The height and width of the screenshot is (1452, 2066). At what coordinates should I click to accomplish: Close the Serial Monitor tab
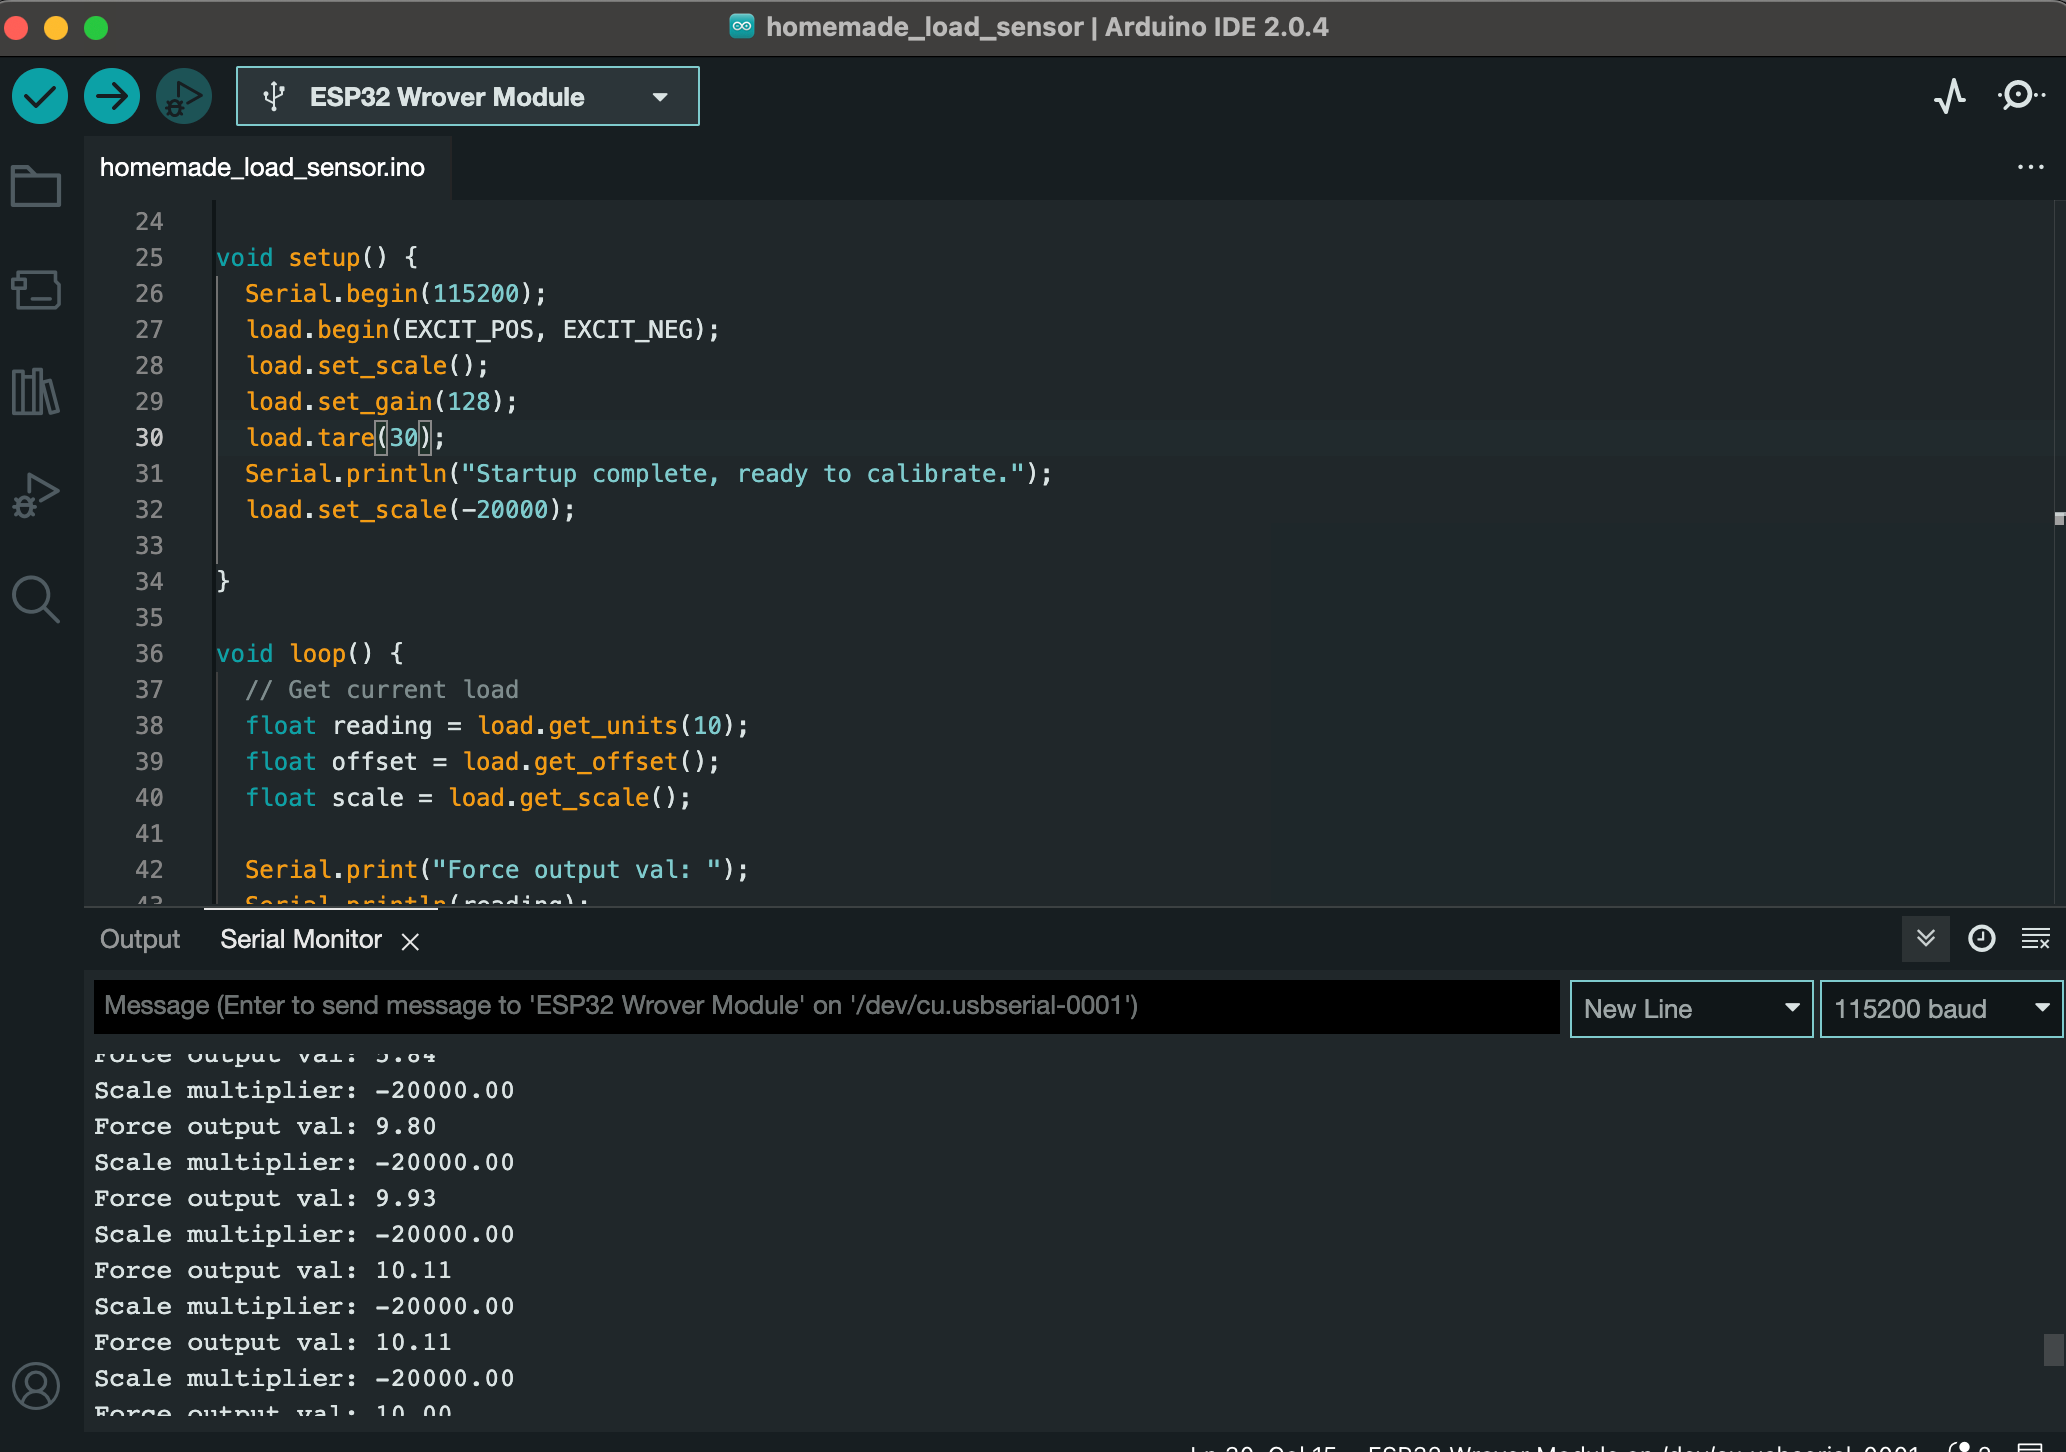click(x=410, y=941)
